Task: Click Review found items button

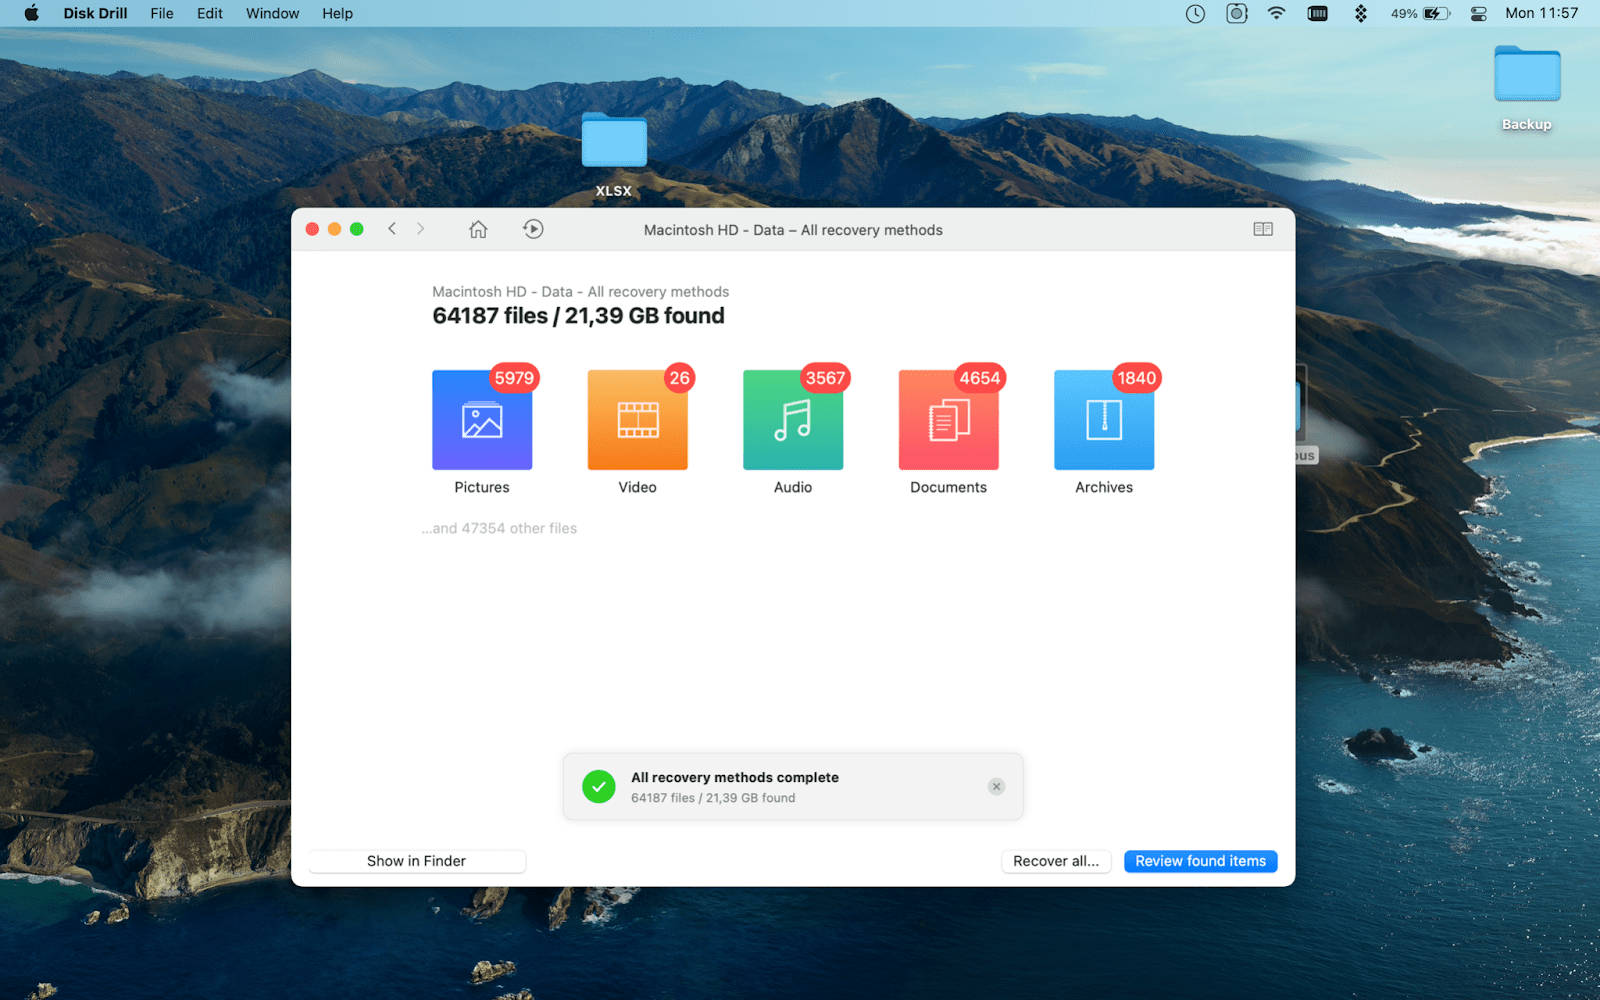Action: 1200,861
